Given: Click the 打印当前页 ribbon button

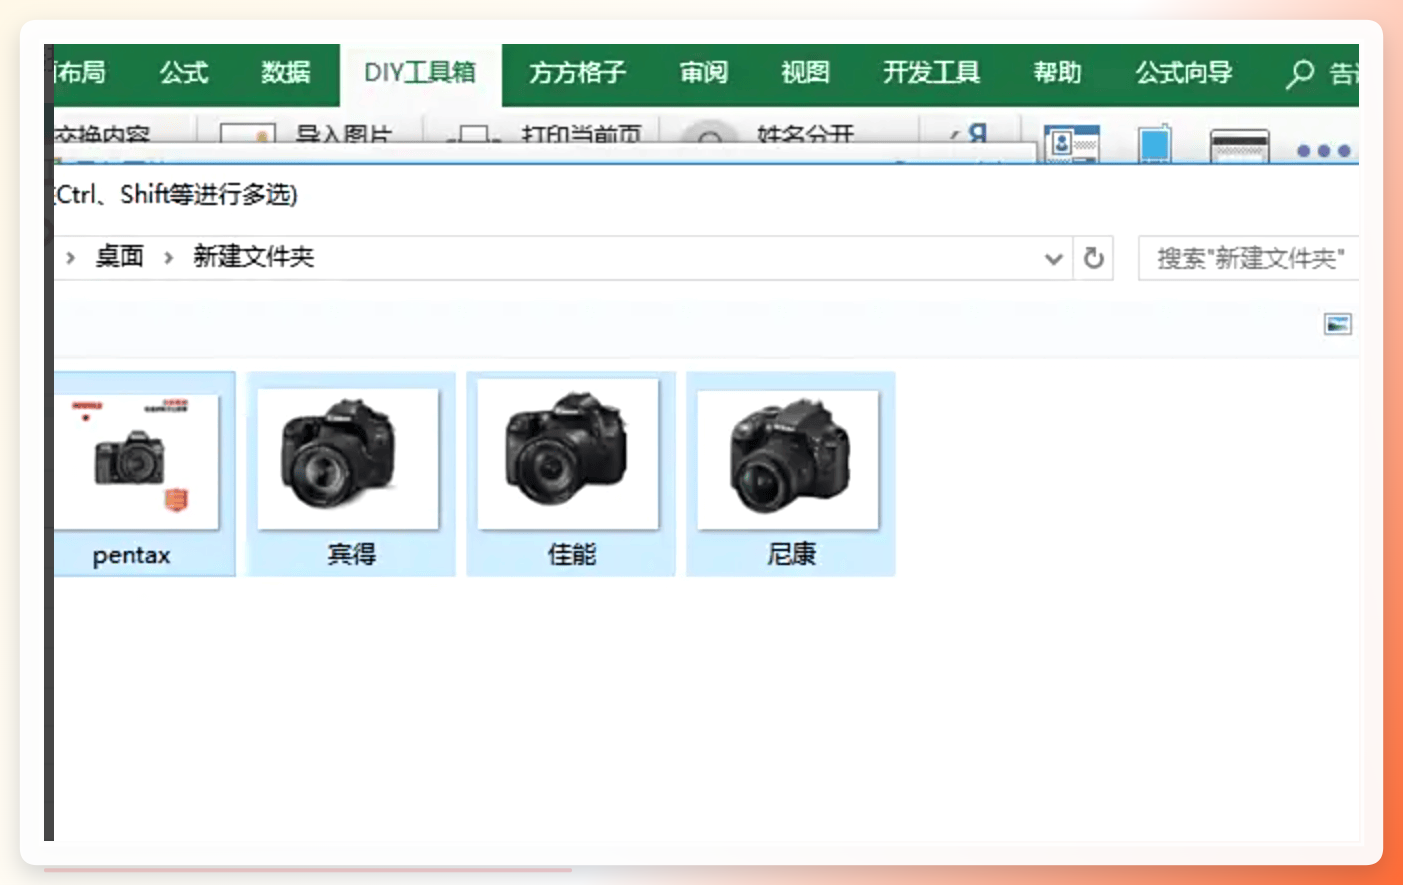Looking at the screenshot, I should [x=582, y=134].
